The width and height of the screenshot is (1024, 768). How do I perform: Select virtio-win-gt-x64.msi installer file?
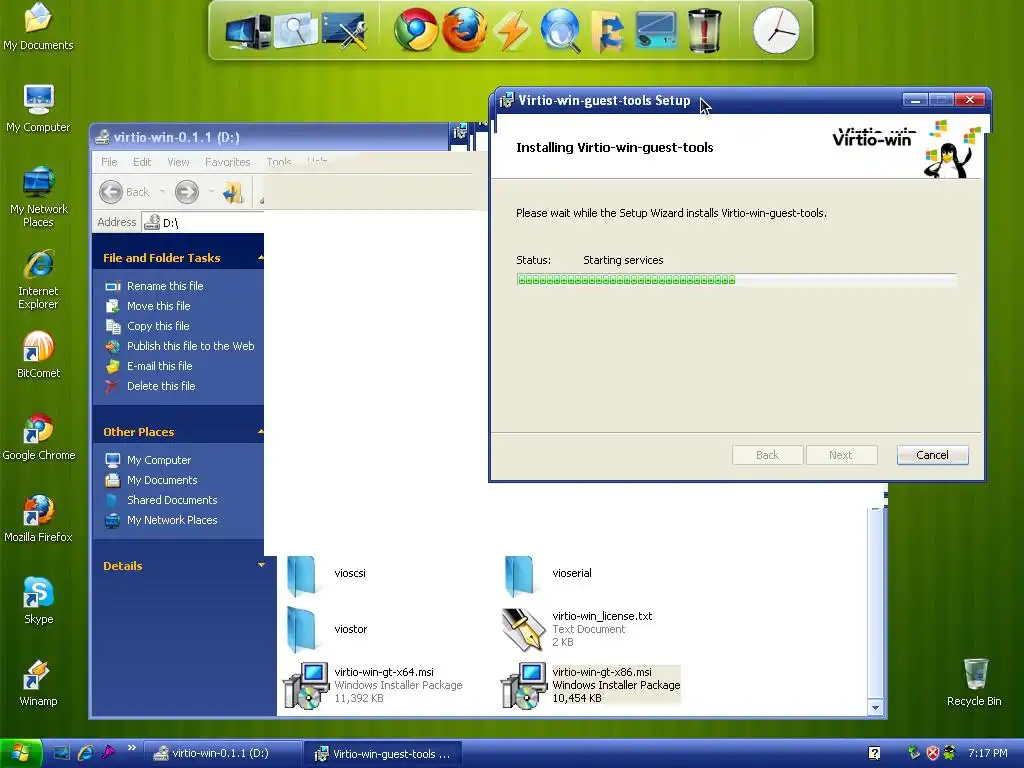(372, 685)
